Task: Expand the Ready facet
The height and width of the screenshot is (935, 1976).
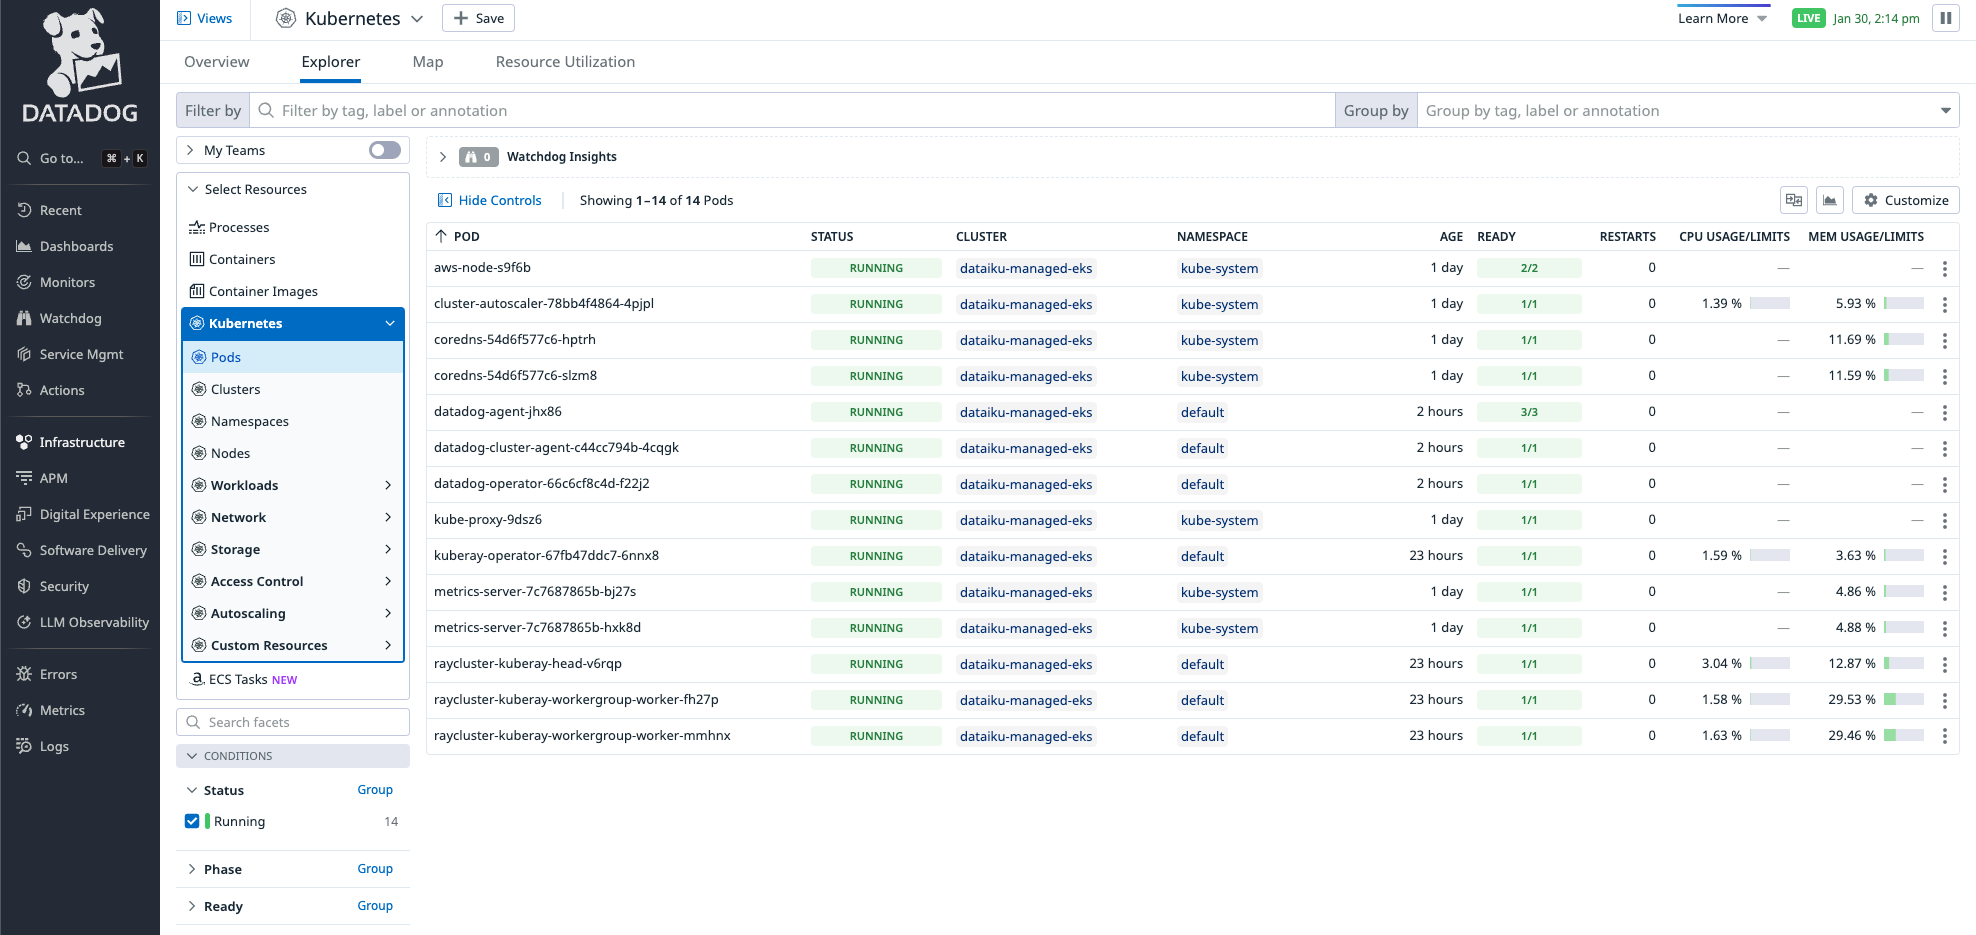Action: point(192,906)
